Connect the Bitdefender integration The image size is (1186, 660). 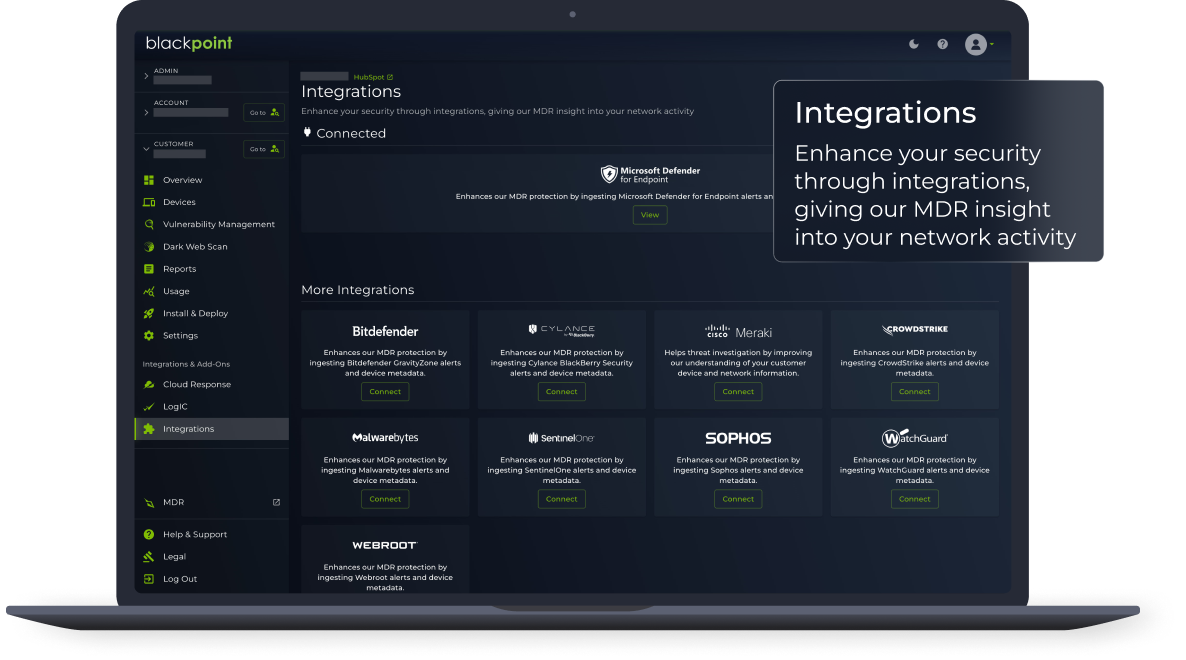(x=385, y=392)
